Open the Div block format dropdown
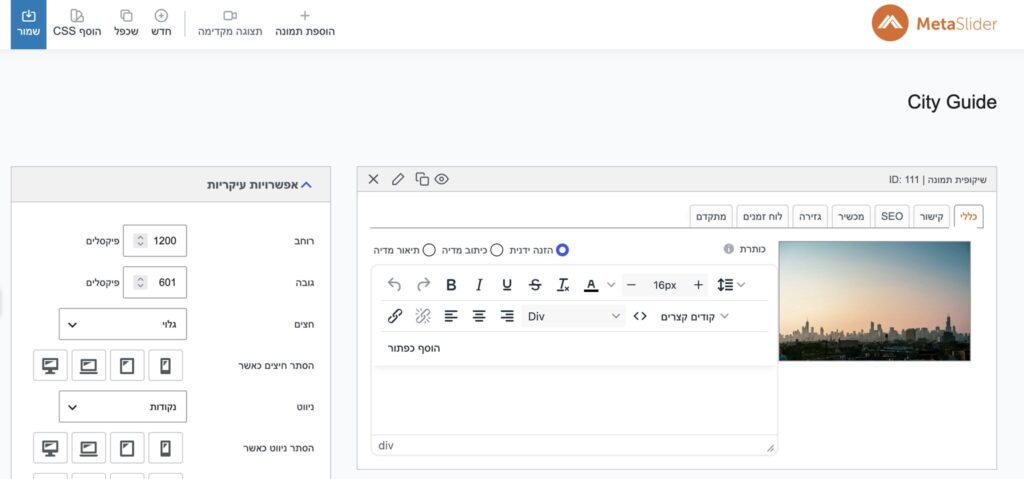 pos(573,316)
